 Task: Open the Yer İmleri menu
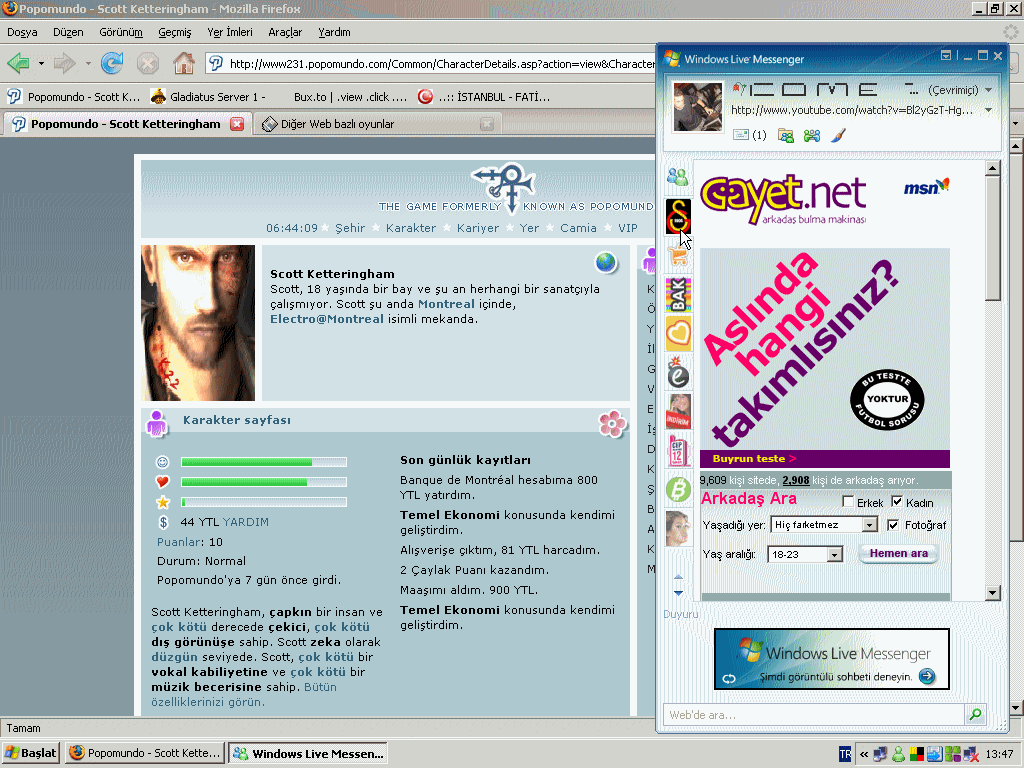point(230,32)
